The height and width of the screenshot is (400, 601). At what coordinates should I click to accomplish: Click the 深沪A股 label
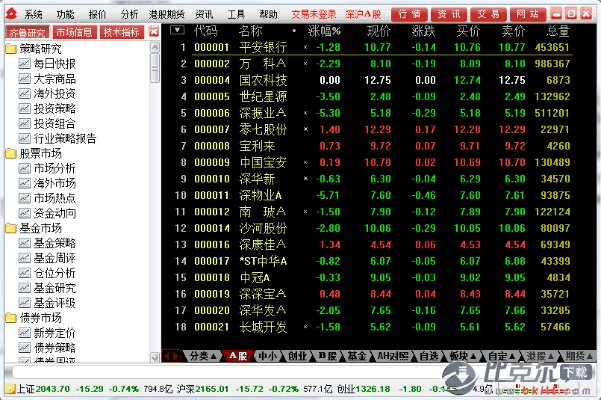click(363, 15)
